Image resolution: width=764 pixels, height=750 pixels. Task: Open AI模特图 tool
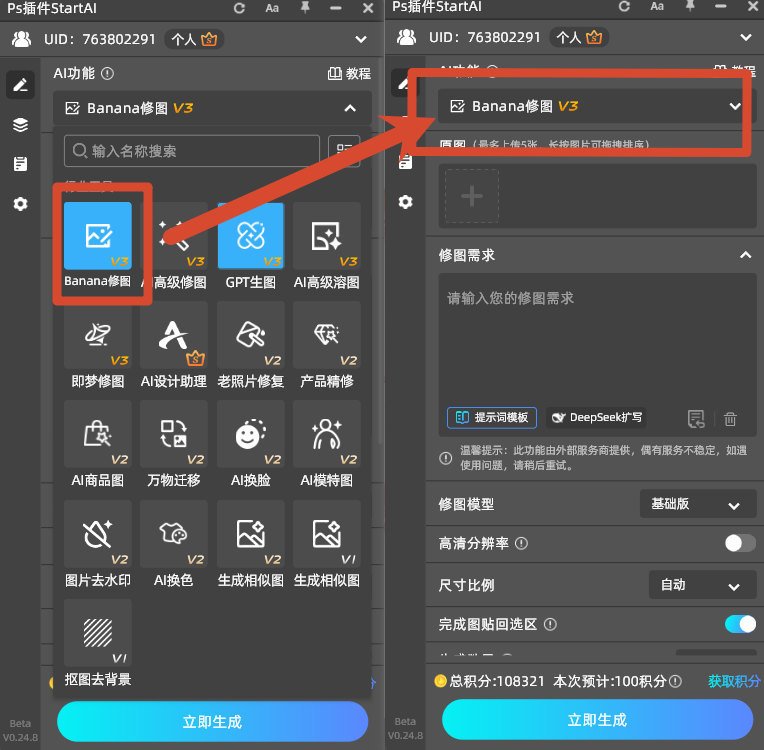[326, 434]
